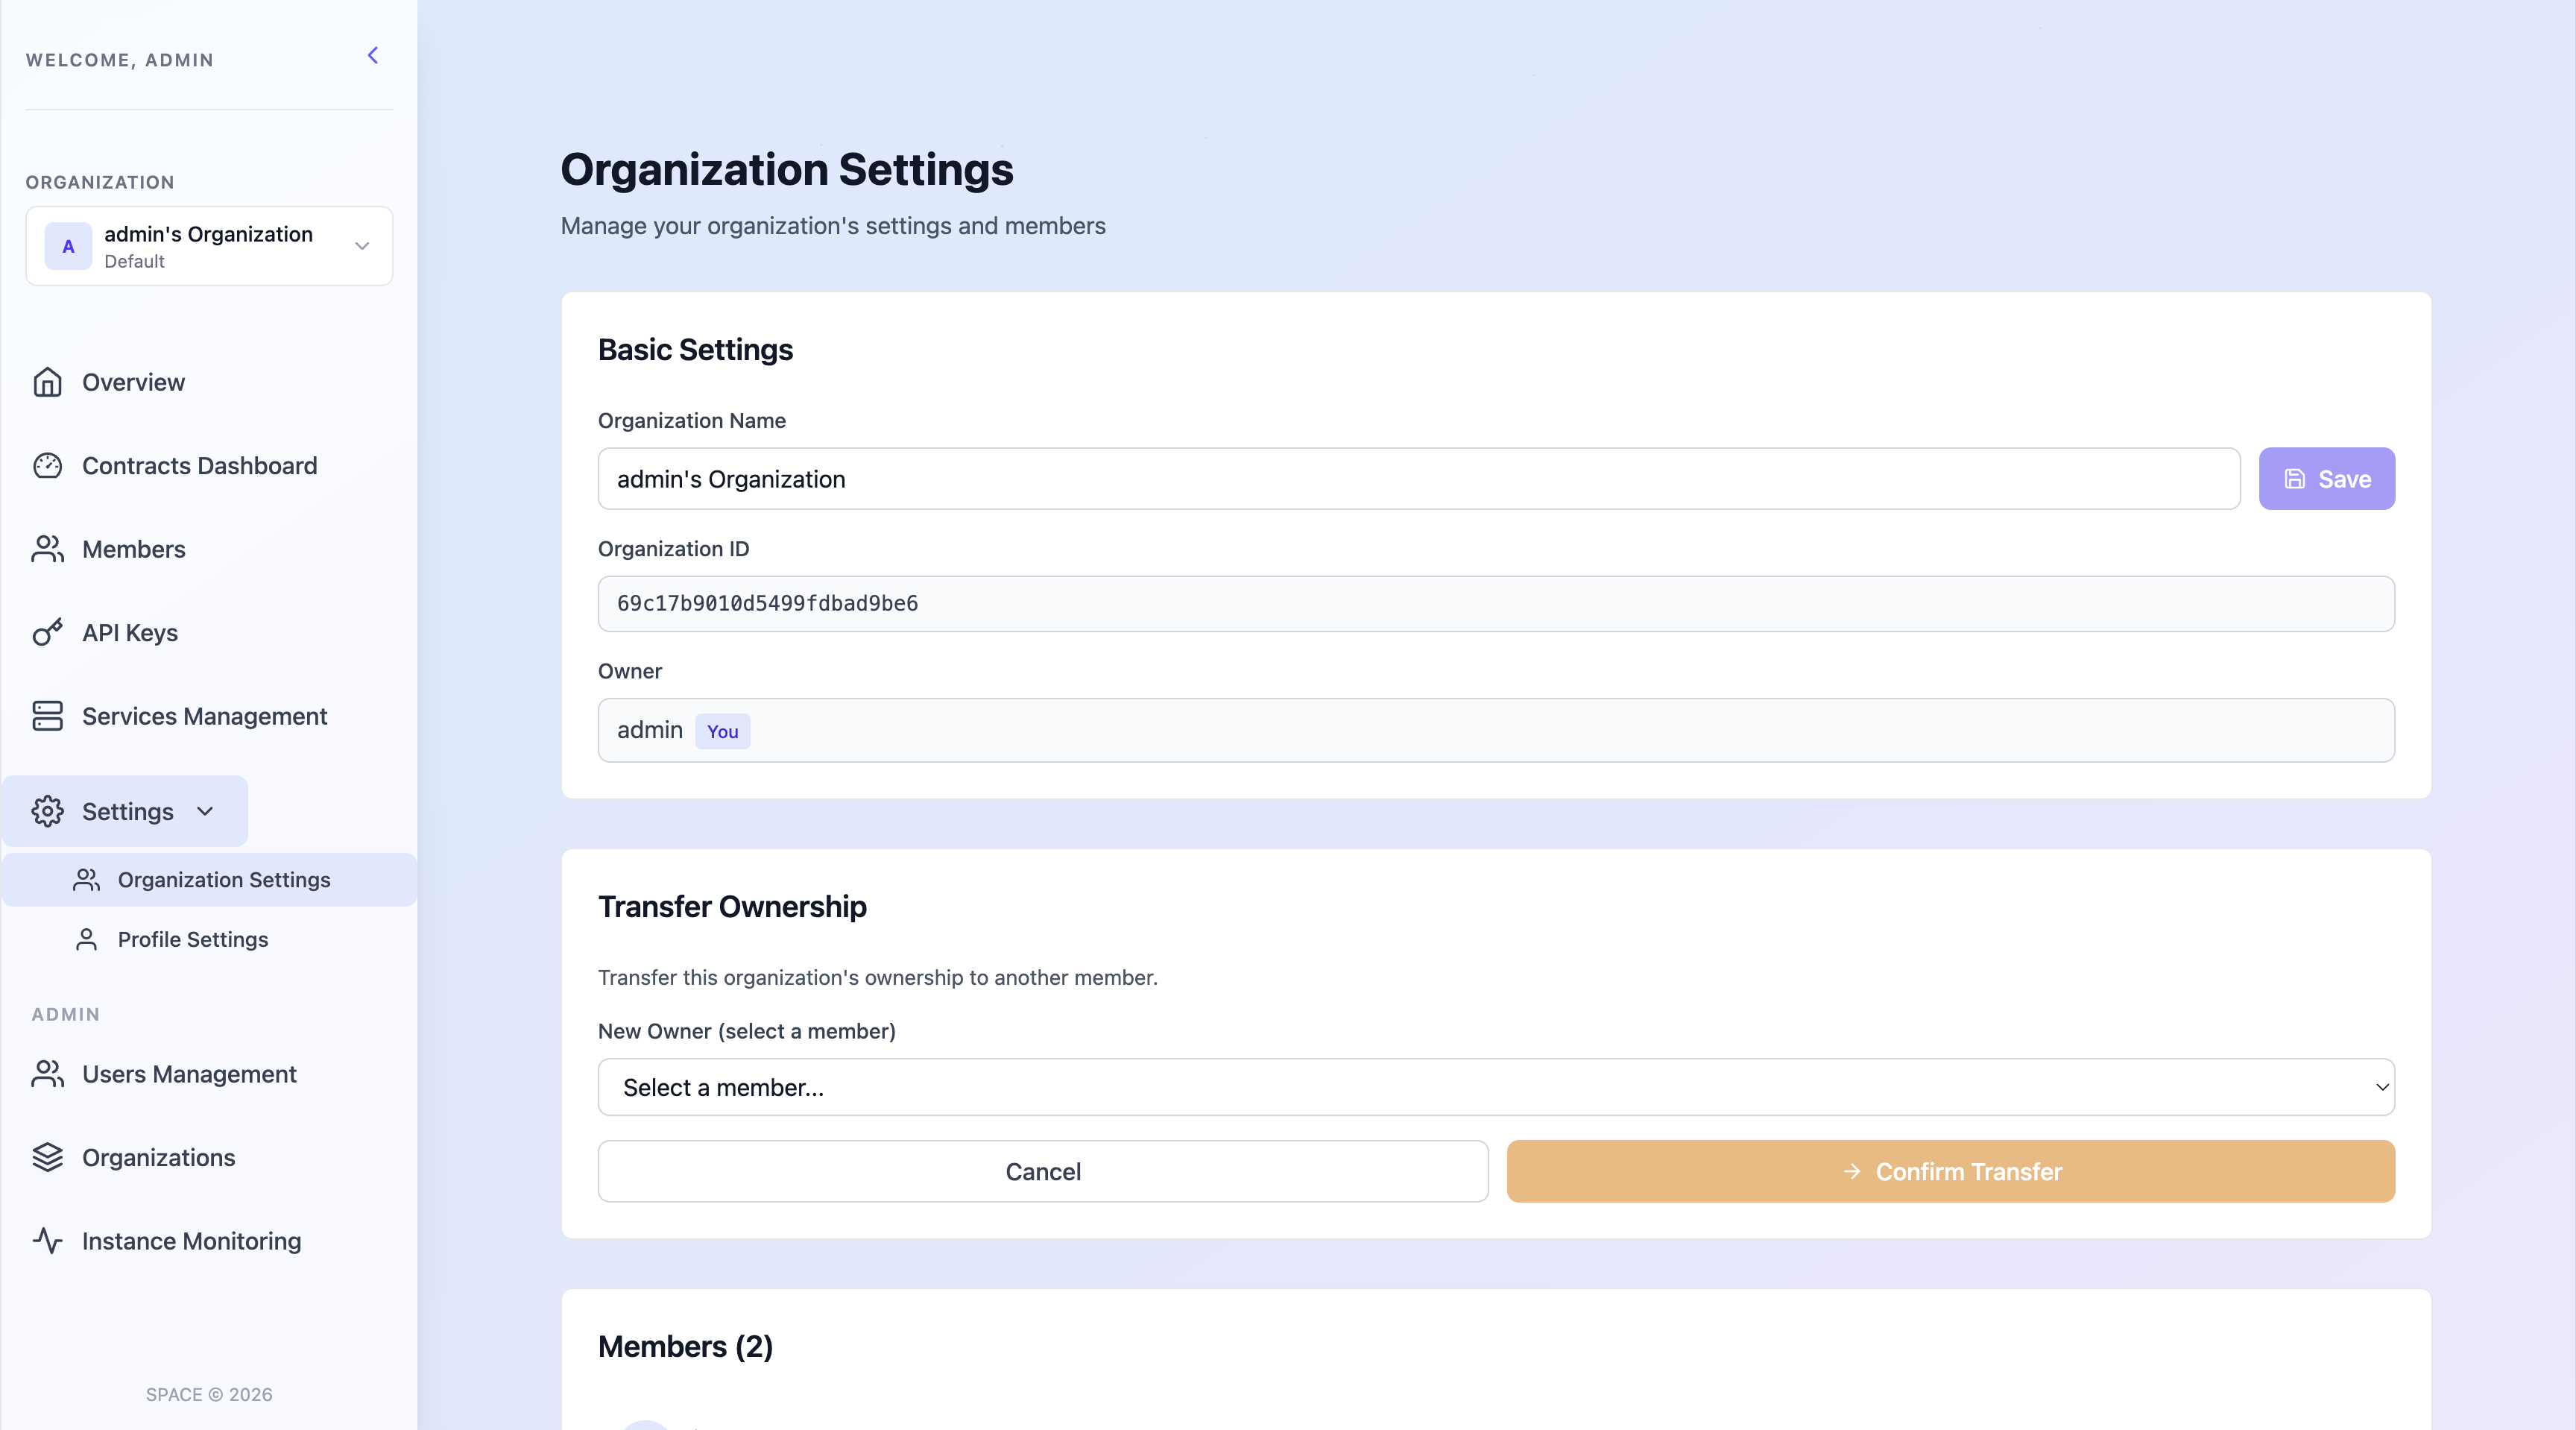Click the floppy disk icon in Save
2576x1430 pixels.
pyautogui.click(x=2295, y=479)
